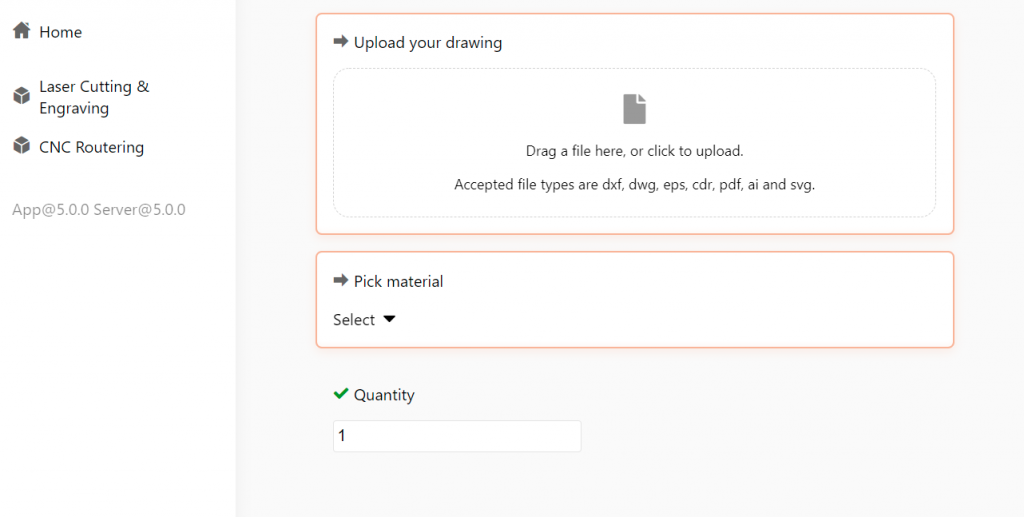Screen dimensions: 1024x517
Task: Go to CNC Routering page
Action: coord(91,148)
